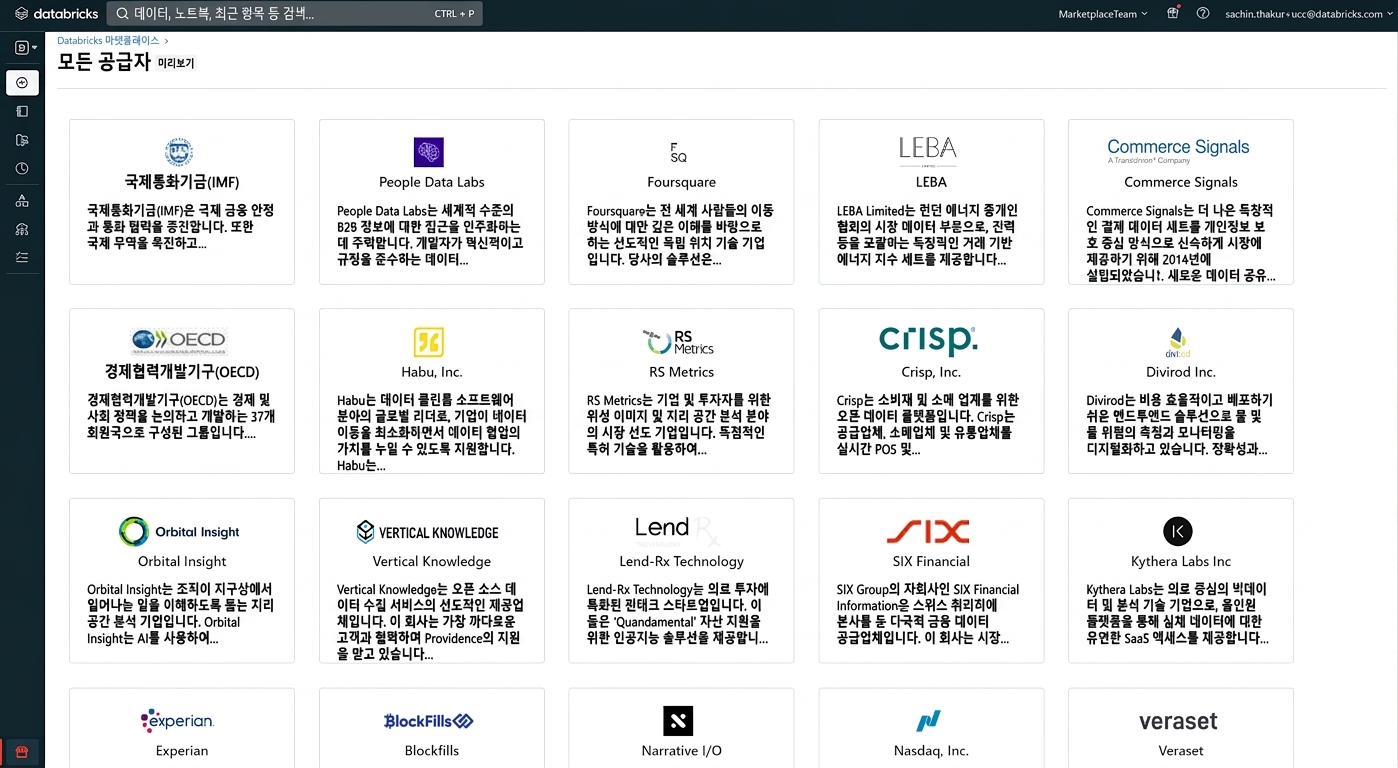Select the description starting 'Vertical Knowledge는 오픈'
The height and width of the screenshot is (768, 1398).
pyautogui.click(x=431, y=622)
